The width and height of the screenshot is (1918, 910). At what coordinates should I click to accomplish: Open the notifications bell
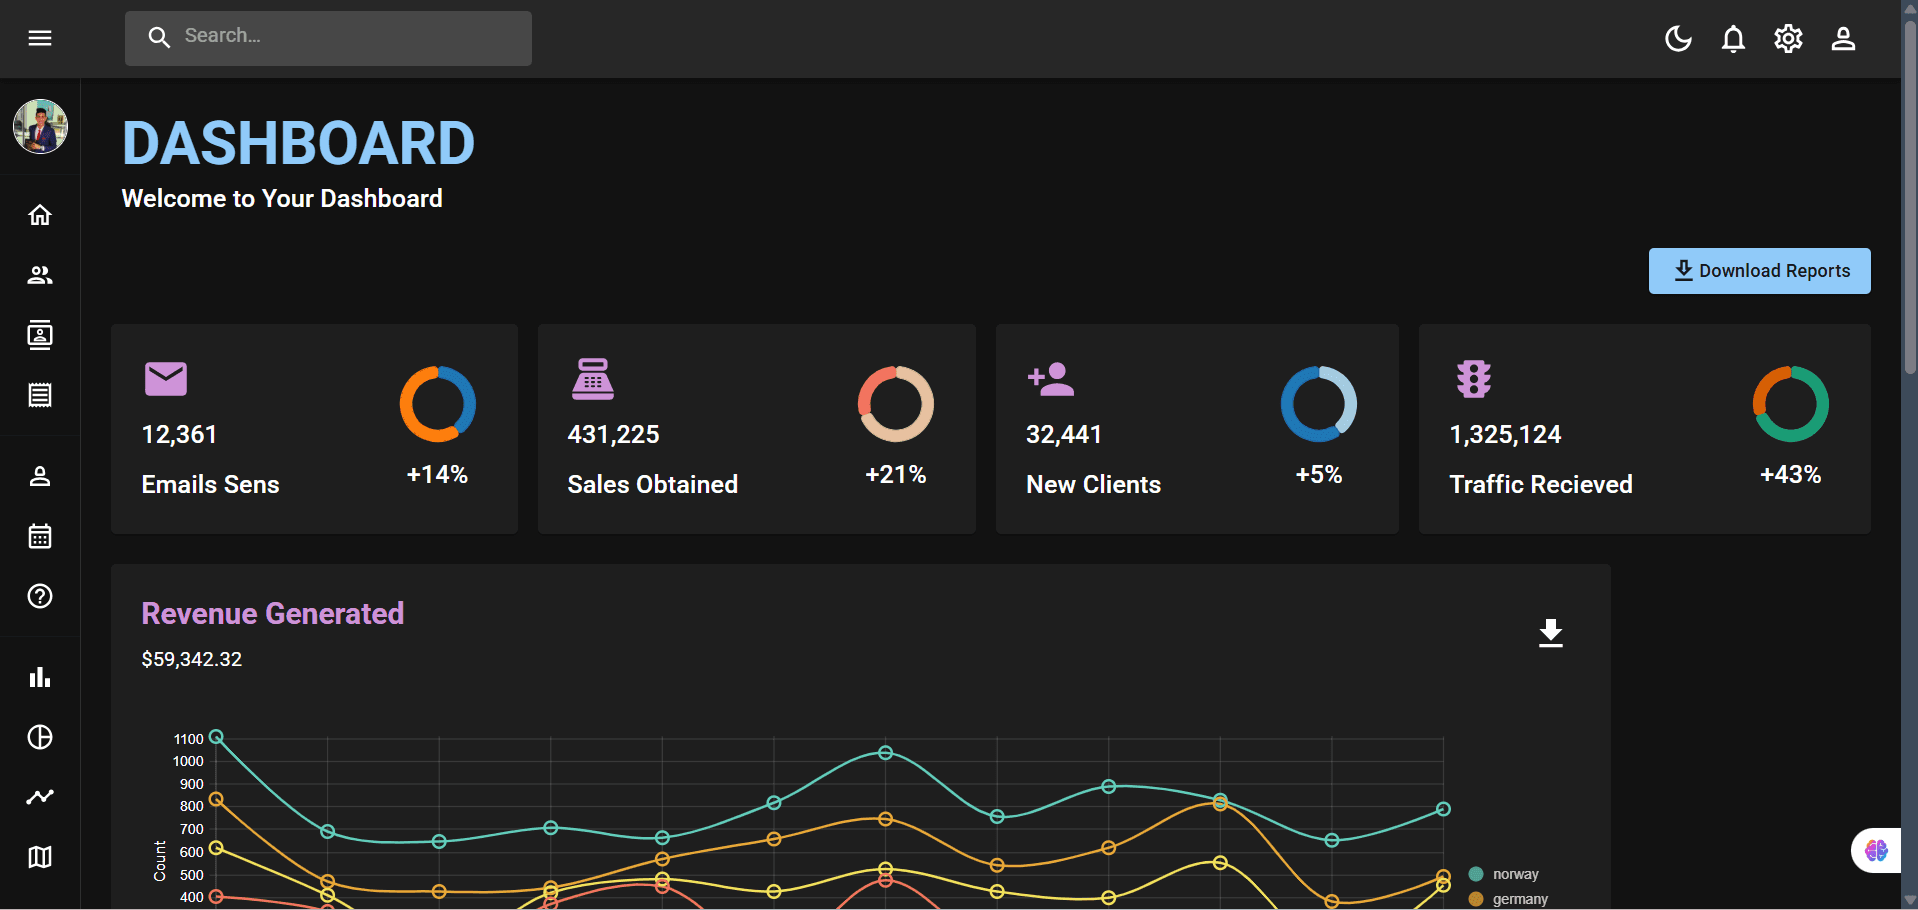[x=1733, y=39]
